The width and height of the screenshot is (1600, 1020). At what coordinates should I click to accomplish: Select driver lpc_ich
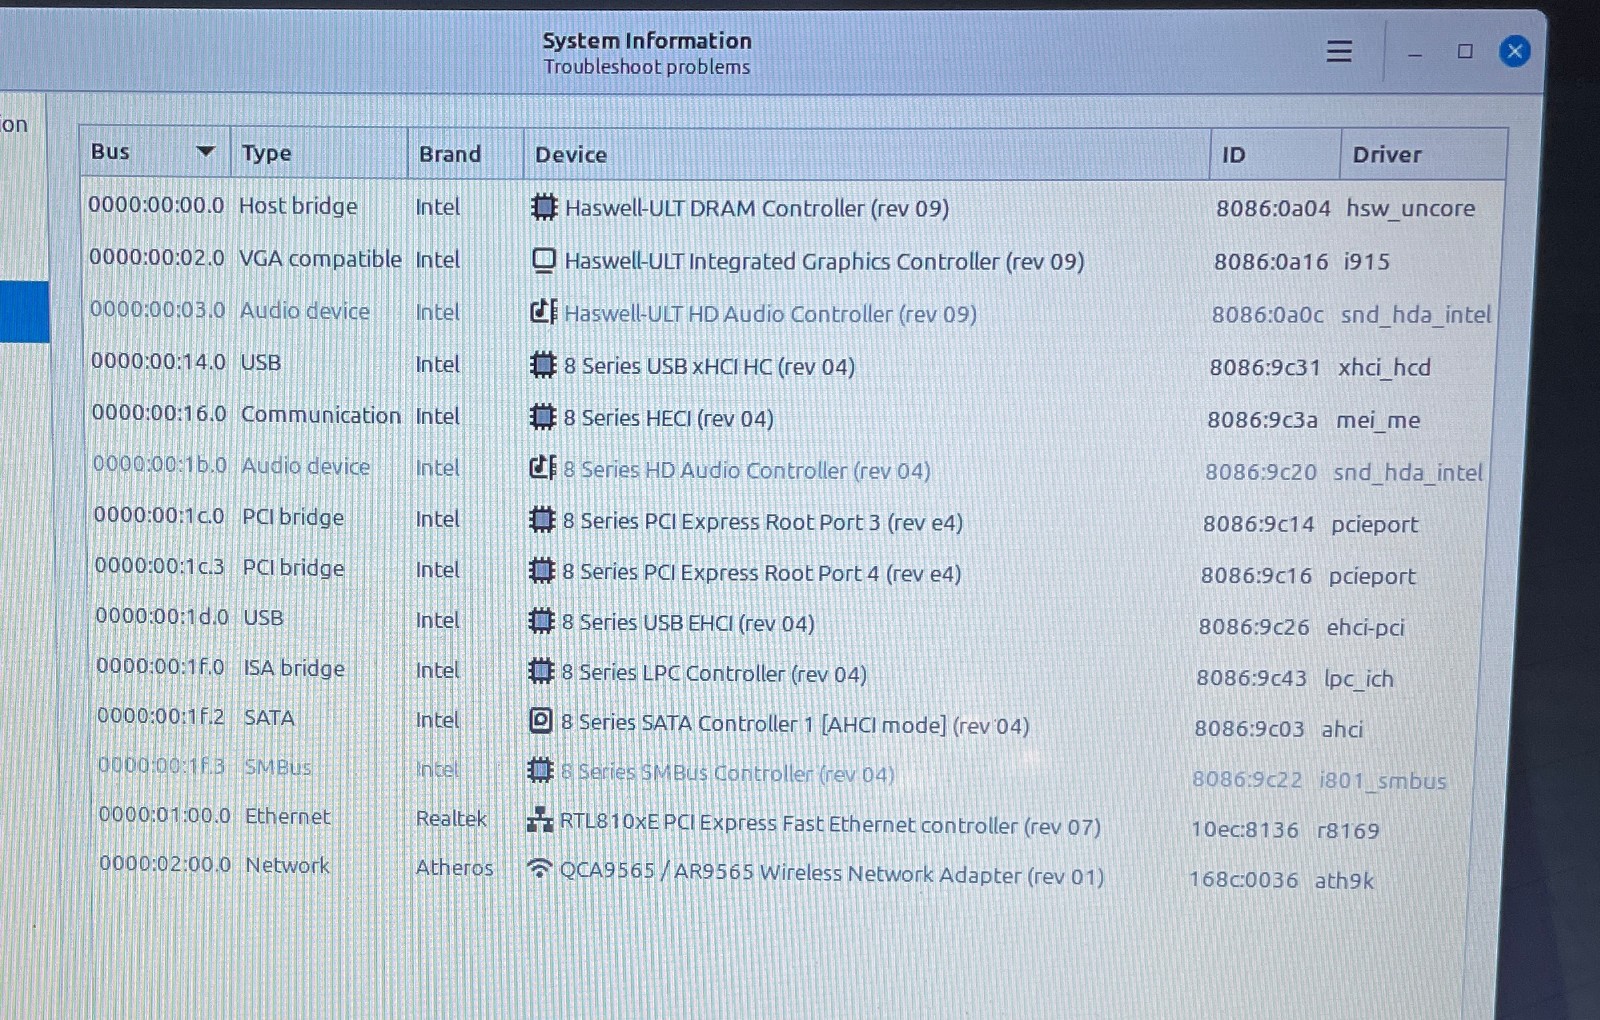point(1358,679)
